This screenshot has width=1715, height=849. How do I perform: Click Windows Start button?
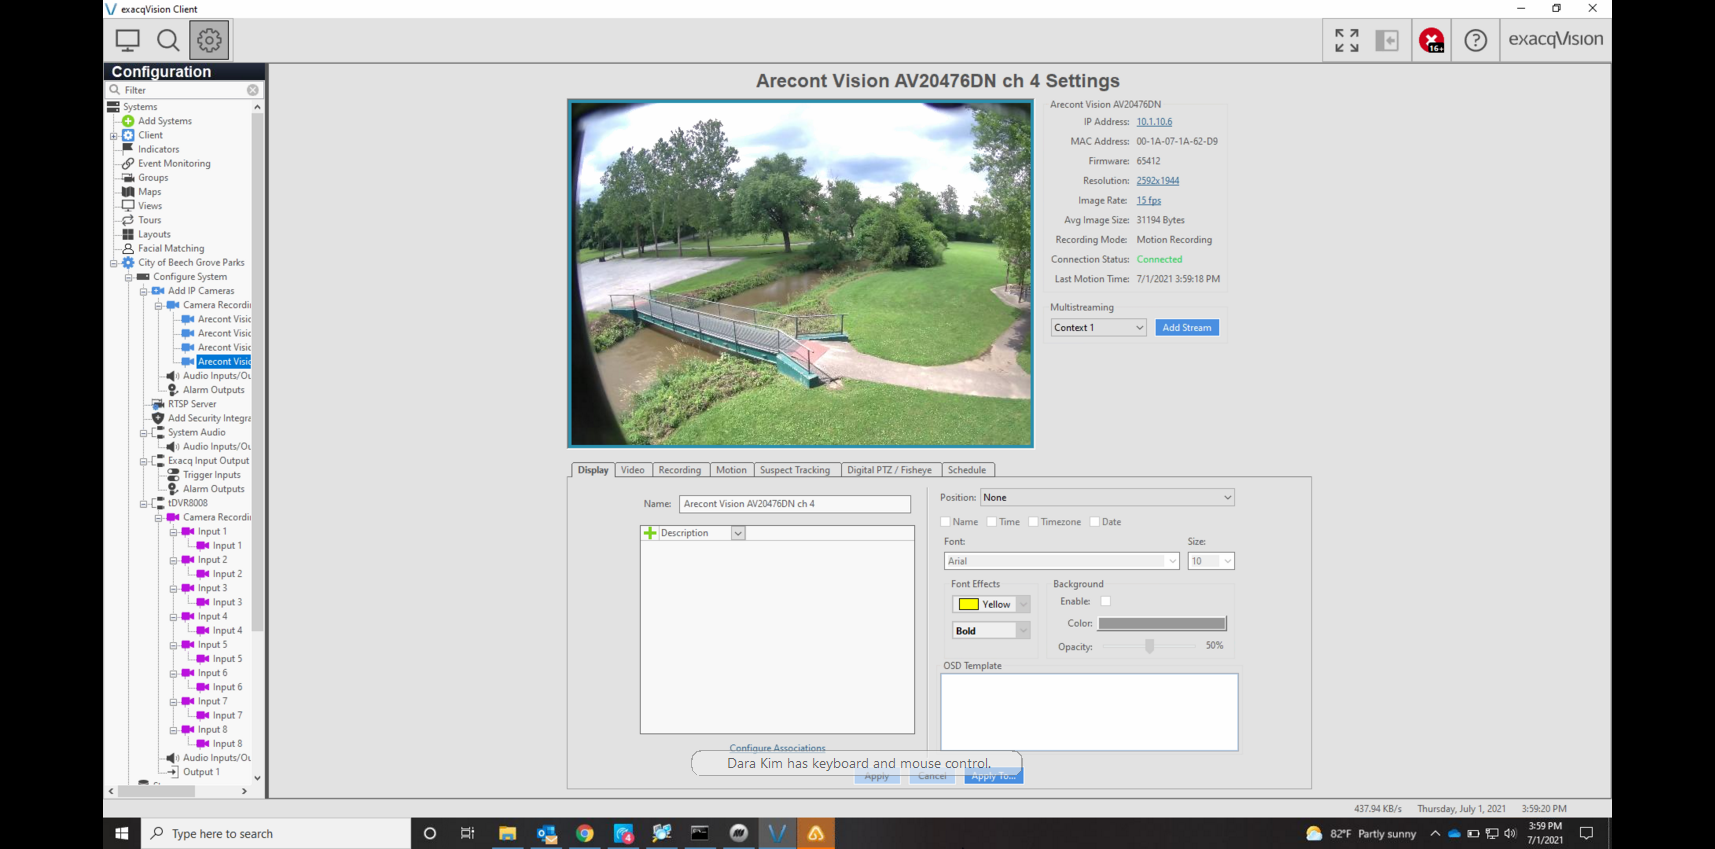click(x=122, y=833)
